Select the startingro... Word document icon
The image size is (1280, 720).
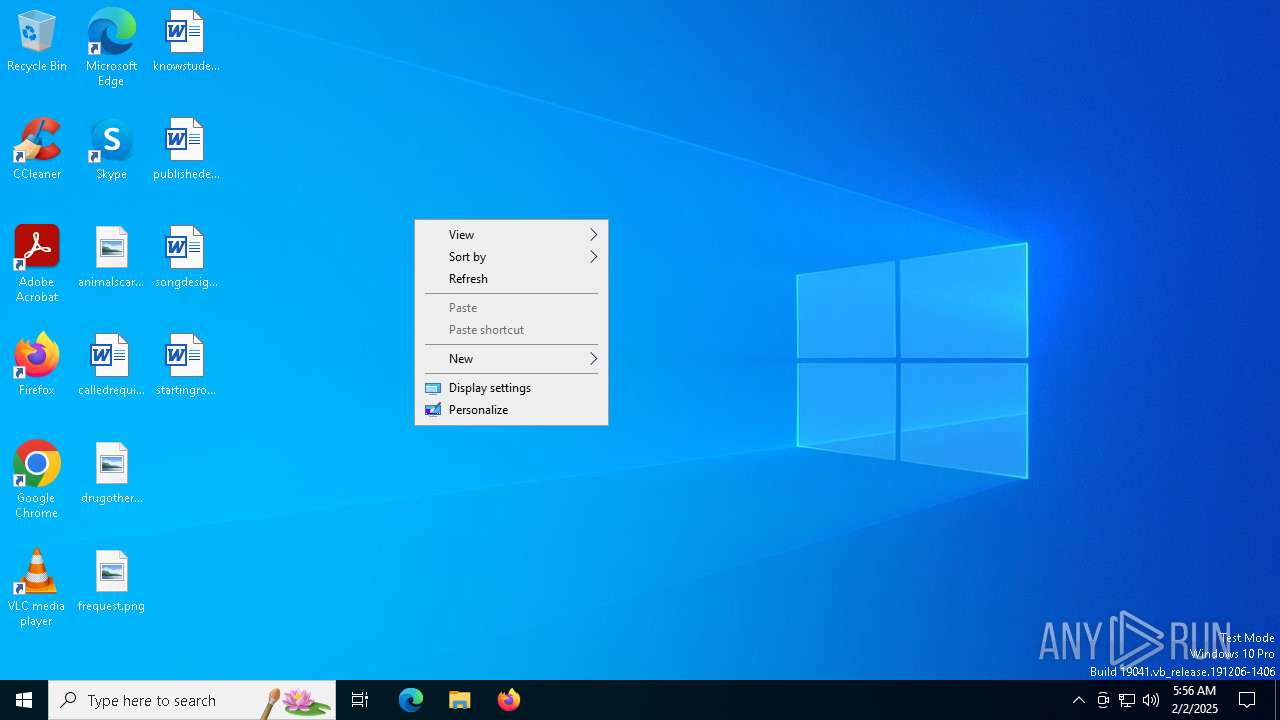(186, 366)
